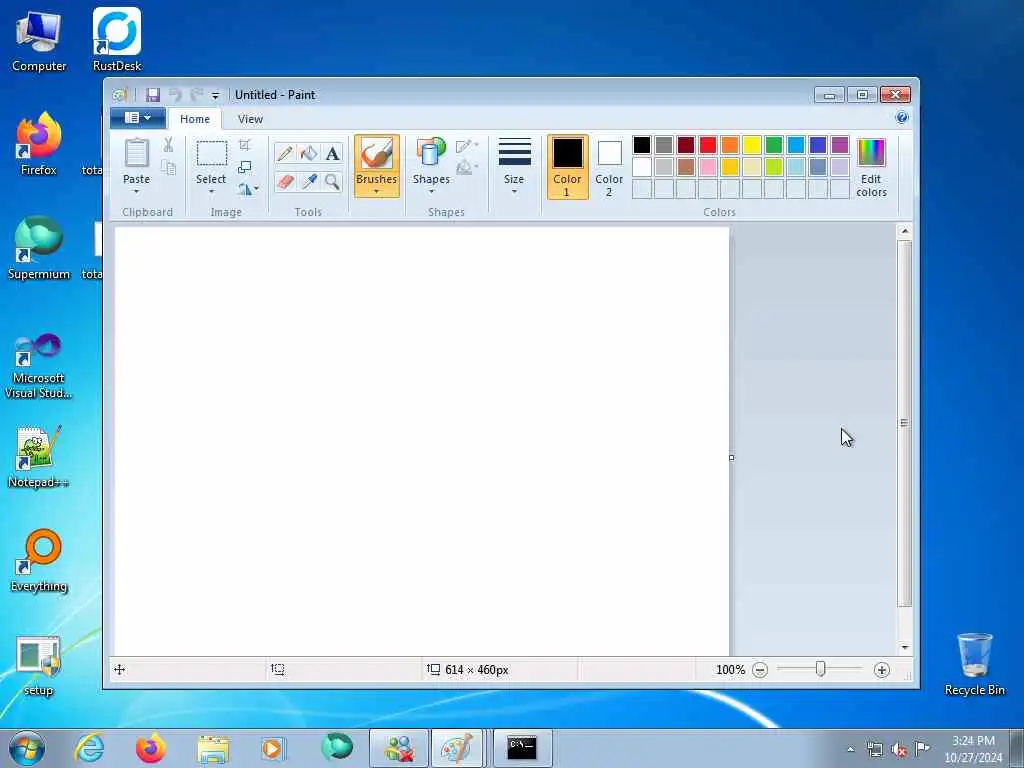Pick the green color swatch
1024x768 pixels.
(x=774, y=145)
